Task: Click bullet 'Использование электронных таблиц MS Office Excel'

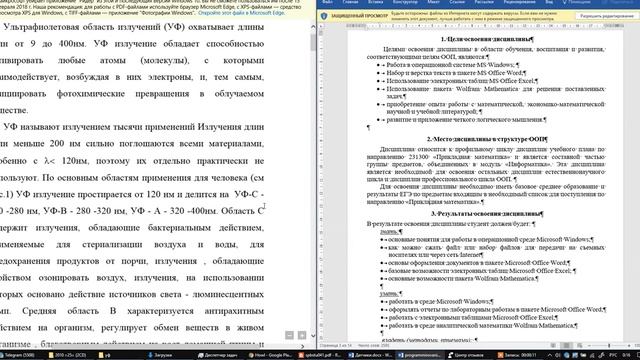Action: coord(462,81)
